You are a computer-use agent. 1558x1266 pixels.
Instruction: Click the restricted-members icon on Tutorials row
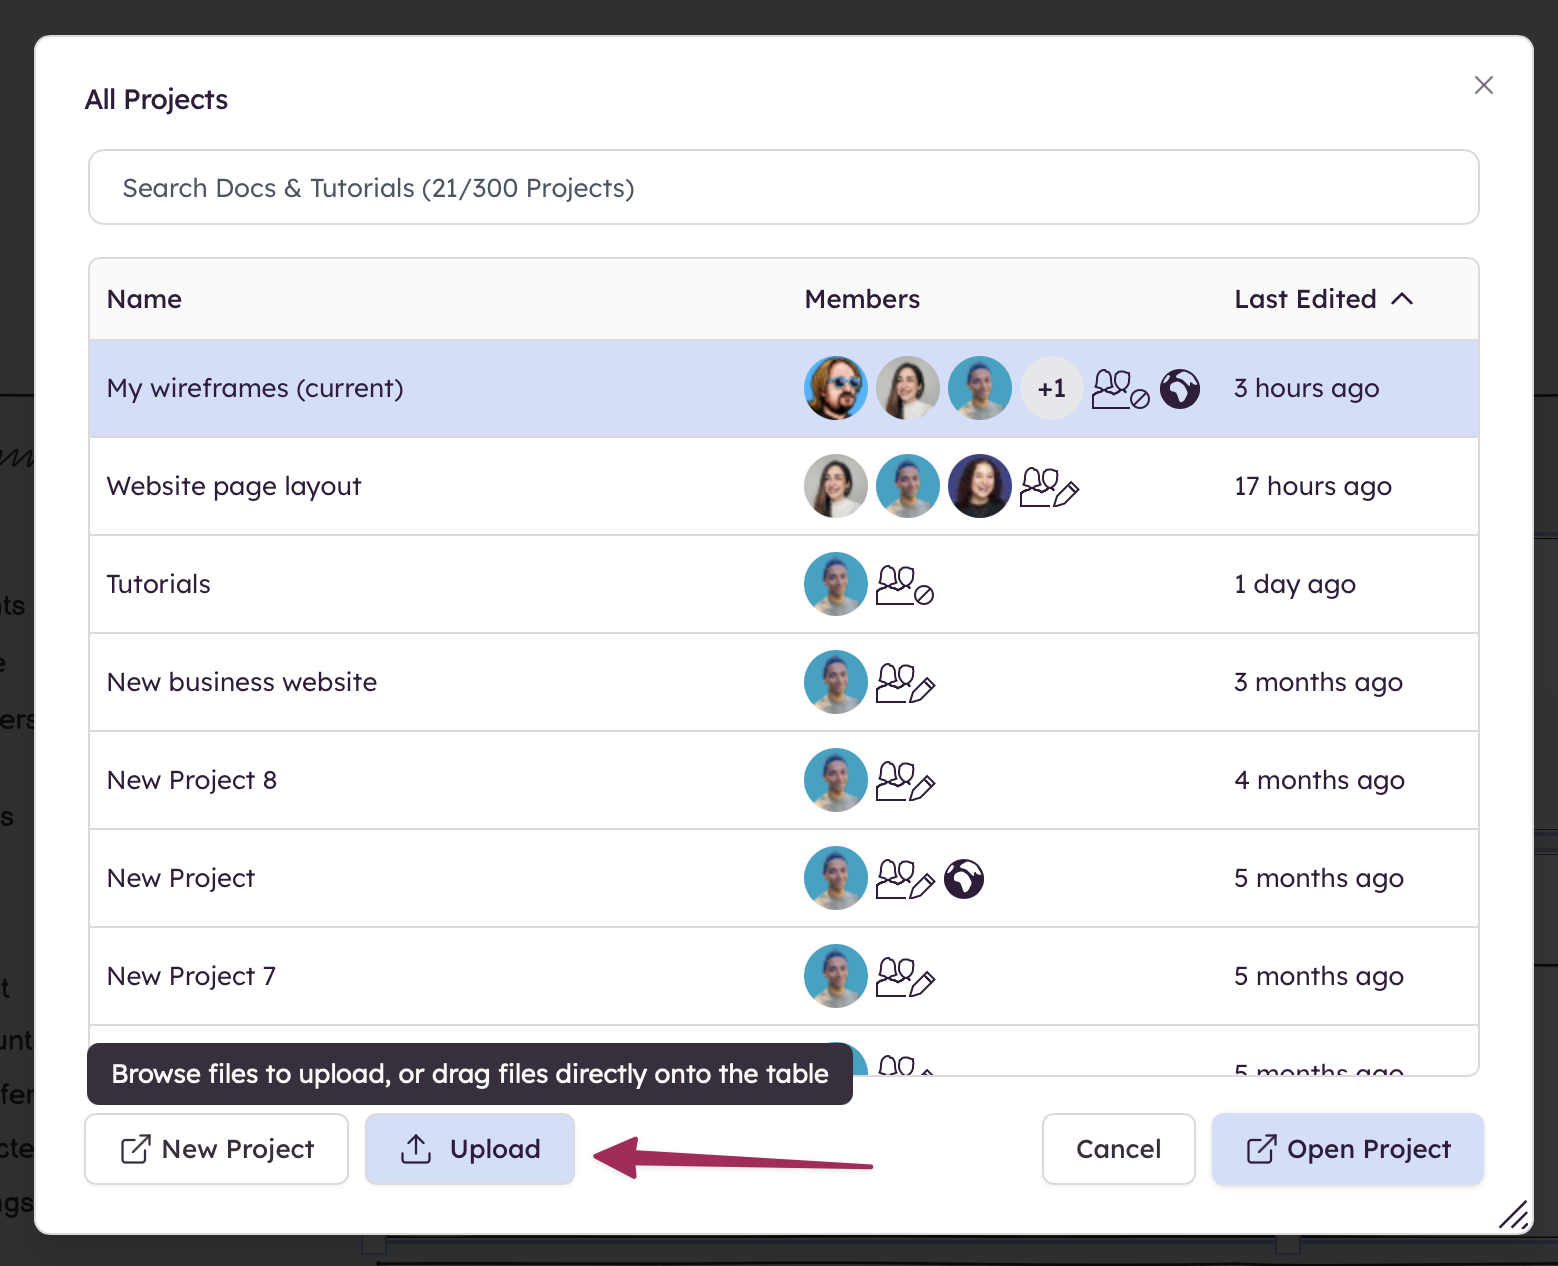tap(904, 584)
